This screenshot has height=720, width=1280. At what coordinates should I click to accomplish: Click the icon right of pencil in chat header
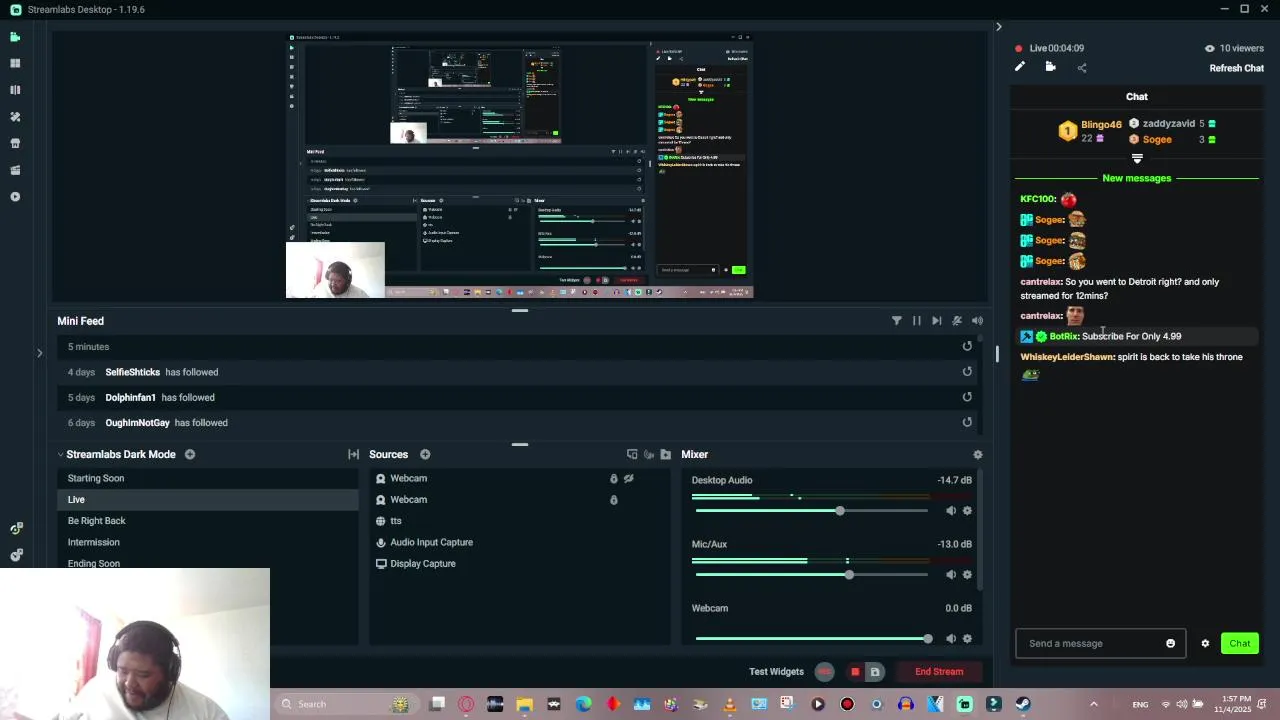tap(1050, 67)
